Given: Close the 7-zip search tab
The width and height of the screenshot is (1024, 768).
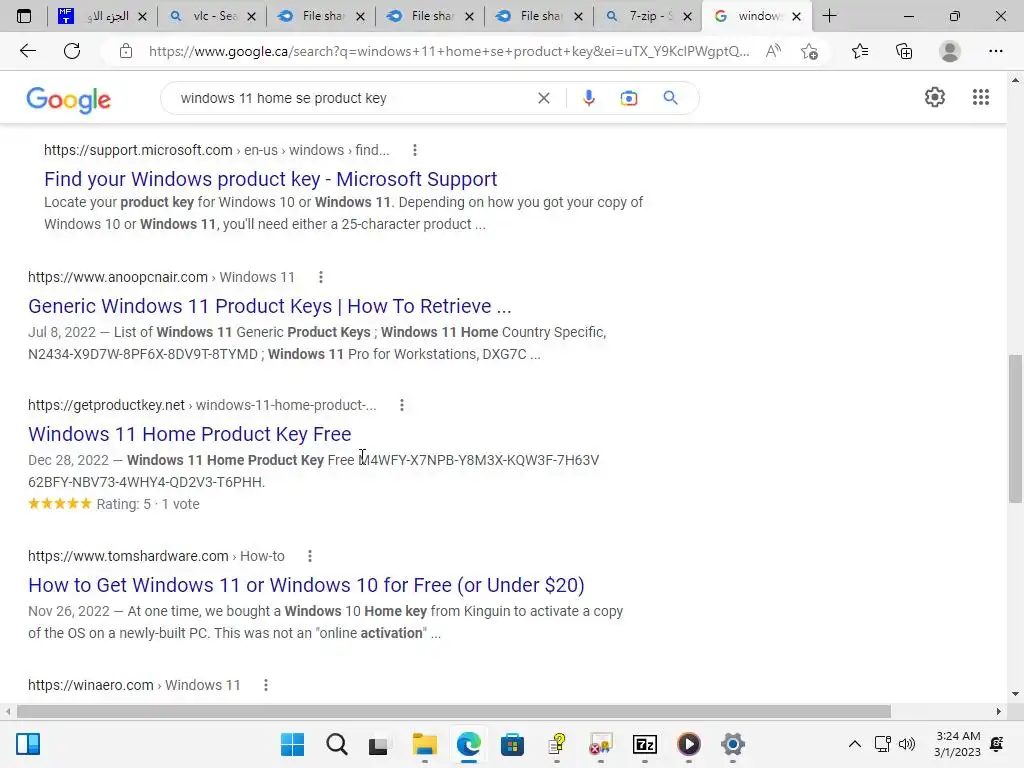Looking at the screenshot, I should click(687, 16).
